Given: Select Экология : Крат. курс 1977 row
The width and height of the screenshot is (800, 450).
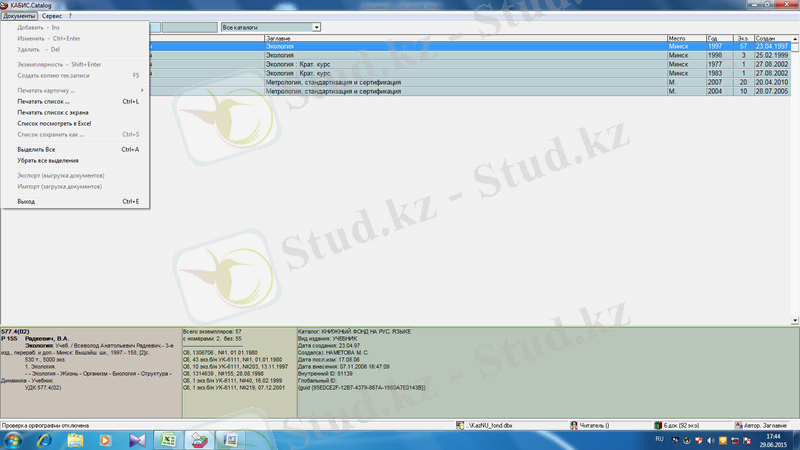Looking at the screenshot, I should point(470,64).
